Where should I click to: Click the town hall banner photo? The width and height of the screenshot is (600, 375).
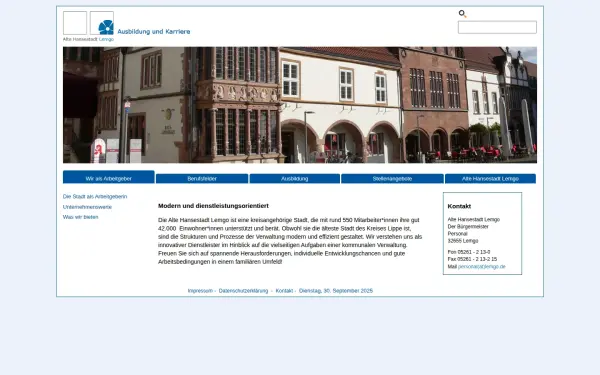click(300, 105)
